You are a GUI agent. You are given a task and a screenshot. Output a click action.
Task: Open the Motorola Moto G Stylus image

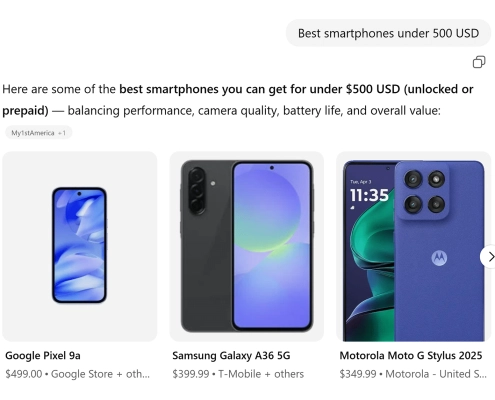tap(414, 246)
